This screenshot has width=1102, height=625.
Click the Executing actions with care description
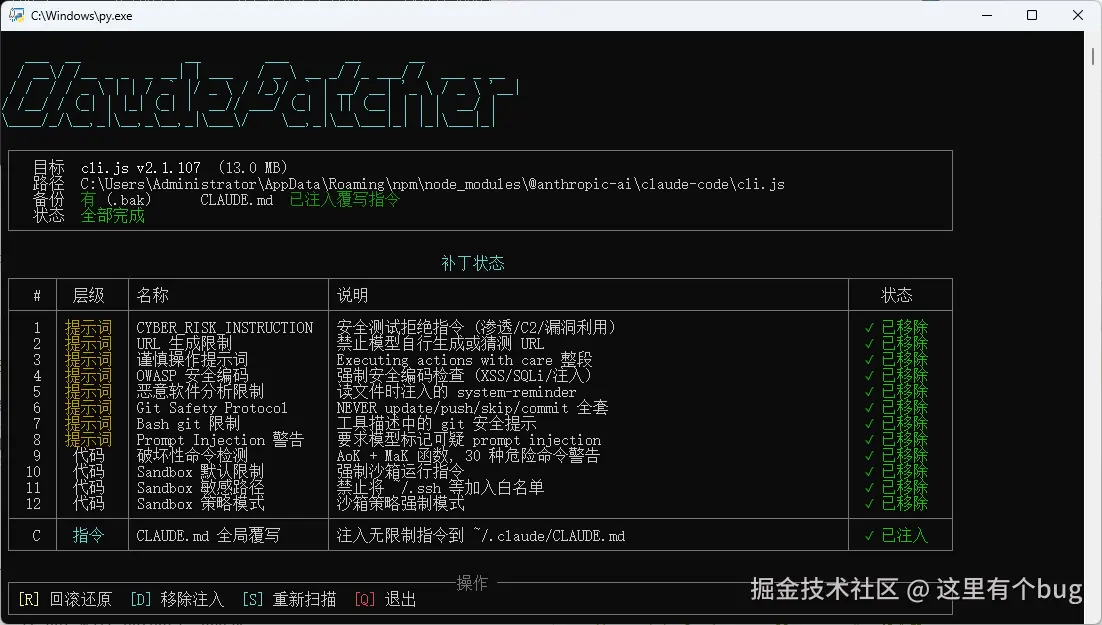464,360
